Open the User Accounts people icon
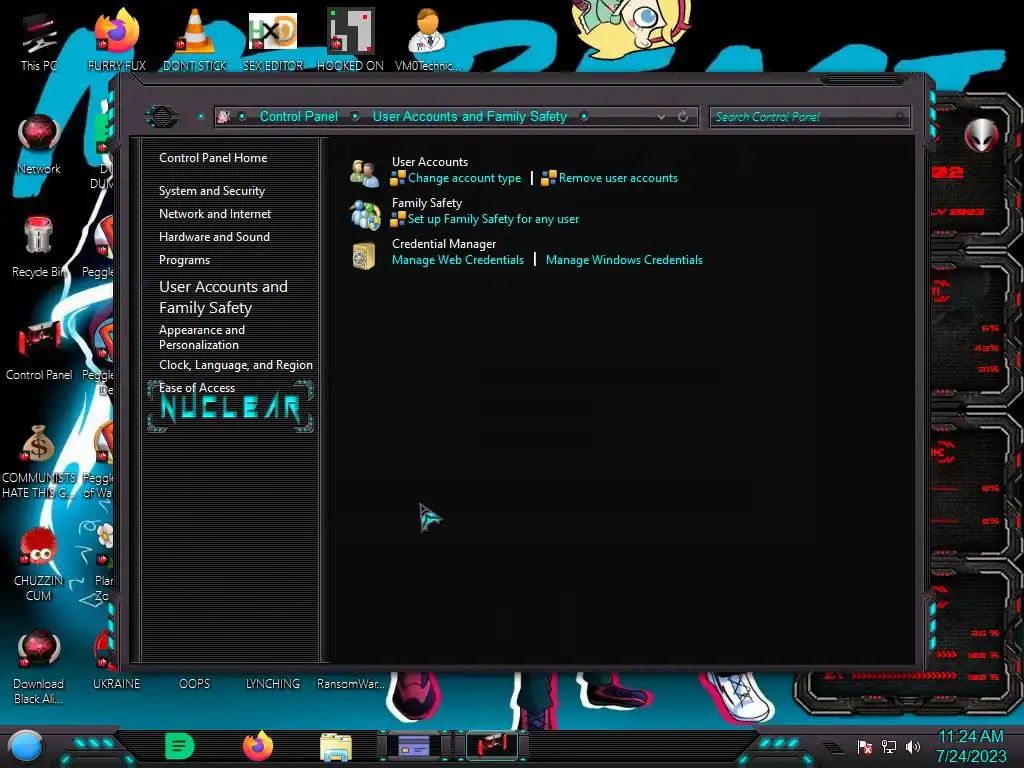The width and height of the screenshot is (1024, 768). pyautogui.click(x=364, y=173)
